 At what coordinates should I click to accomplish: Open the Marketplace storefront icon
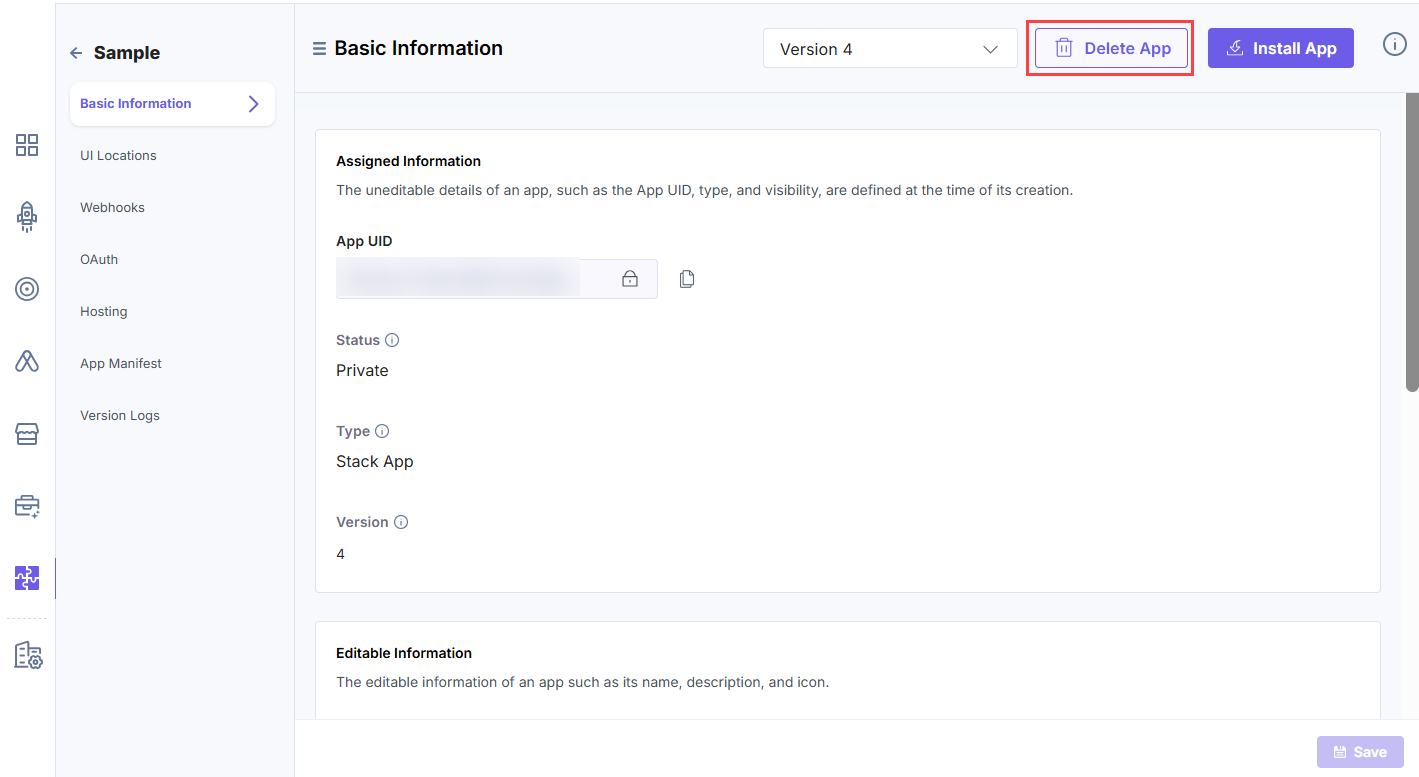point(27,434)
